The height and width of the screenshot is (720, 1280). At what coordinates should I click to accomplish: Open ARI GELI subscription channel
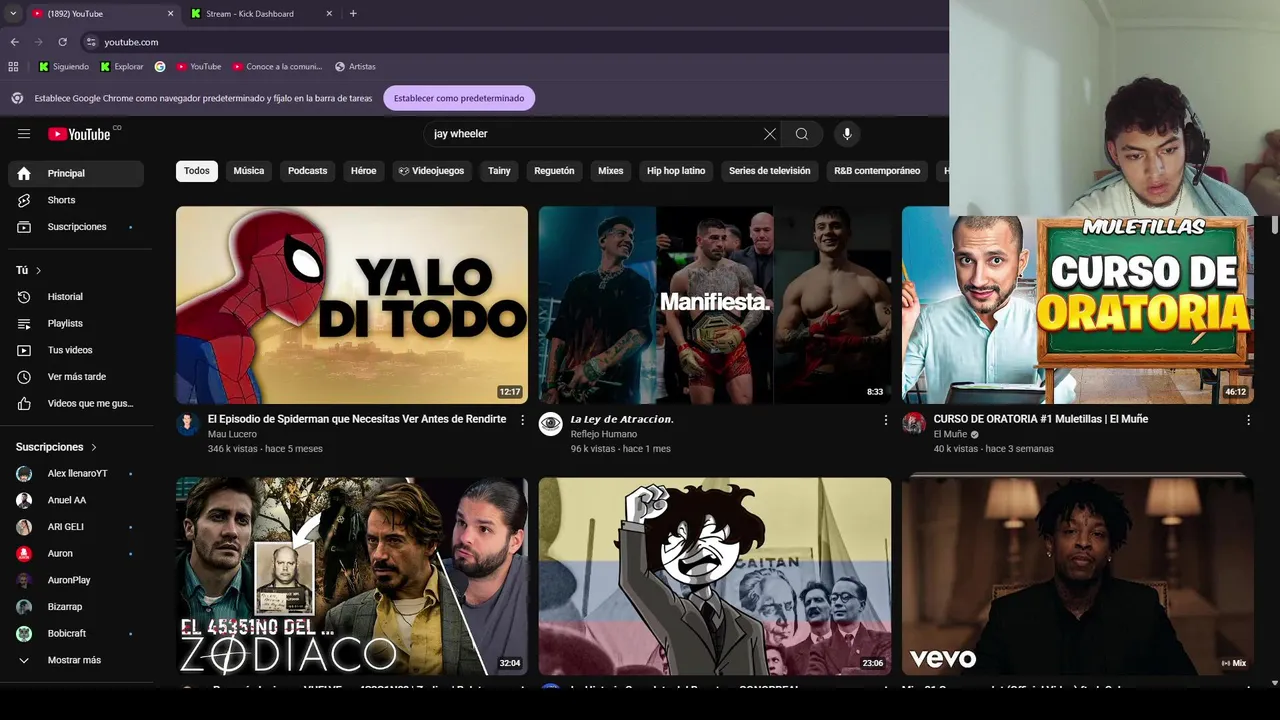[76, 527]
